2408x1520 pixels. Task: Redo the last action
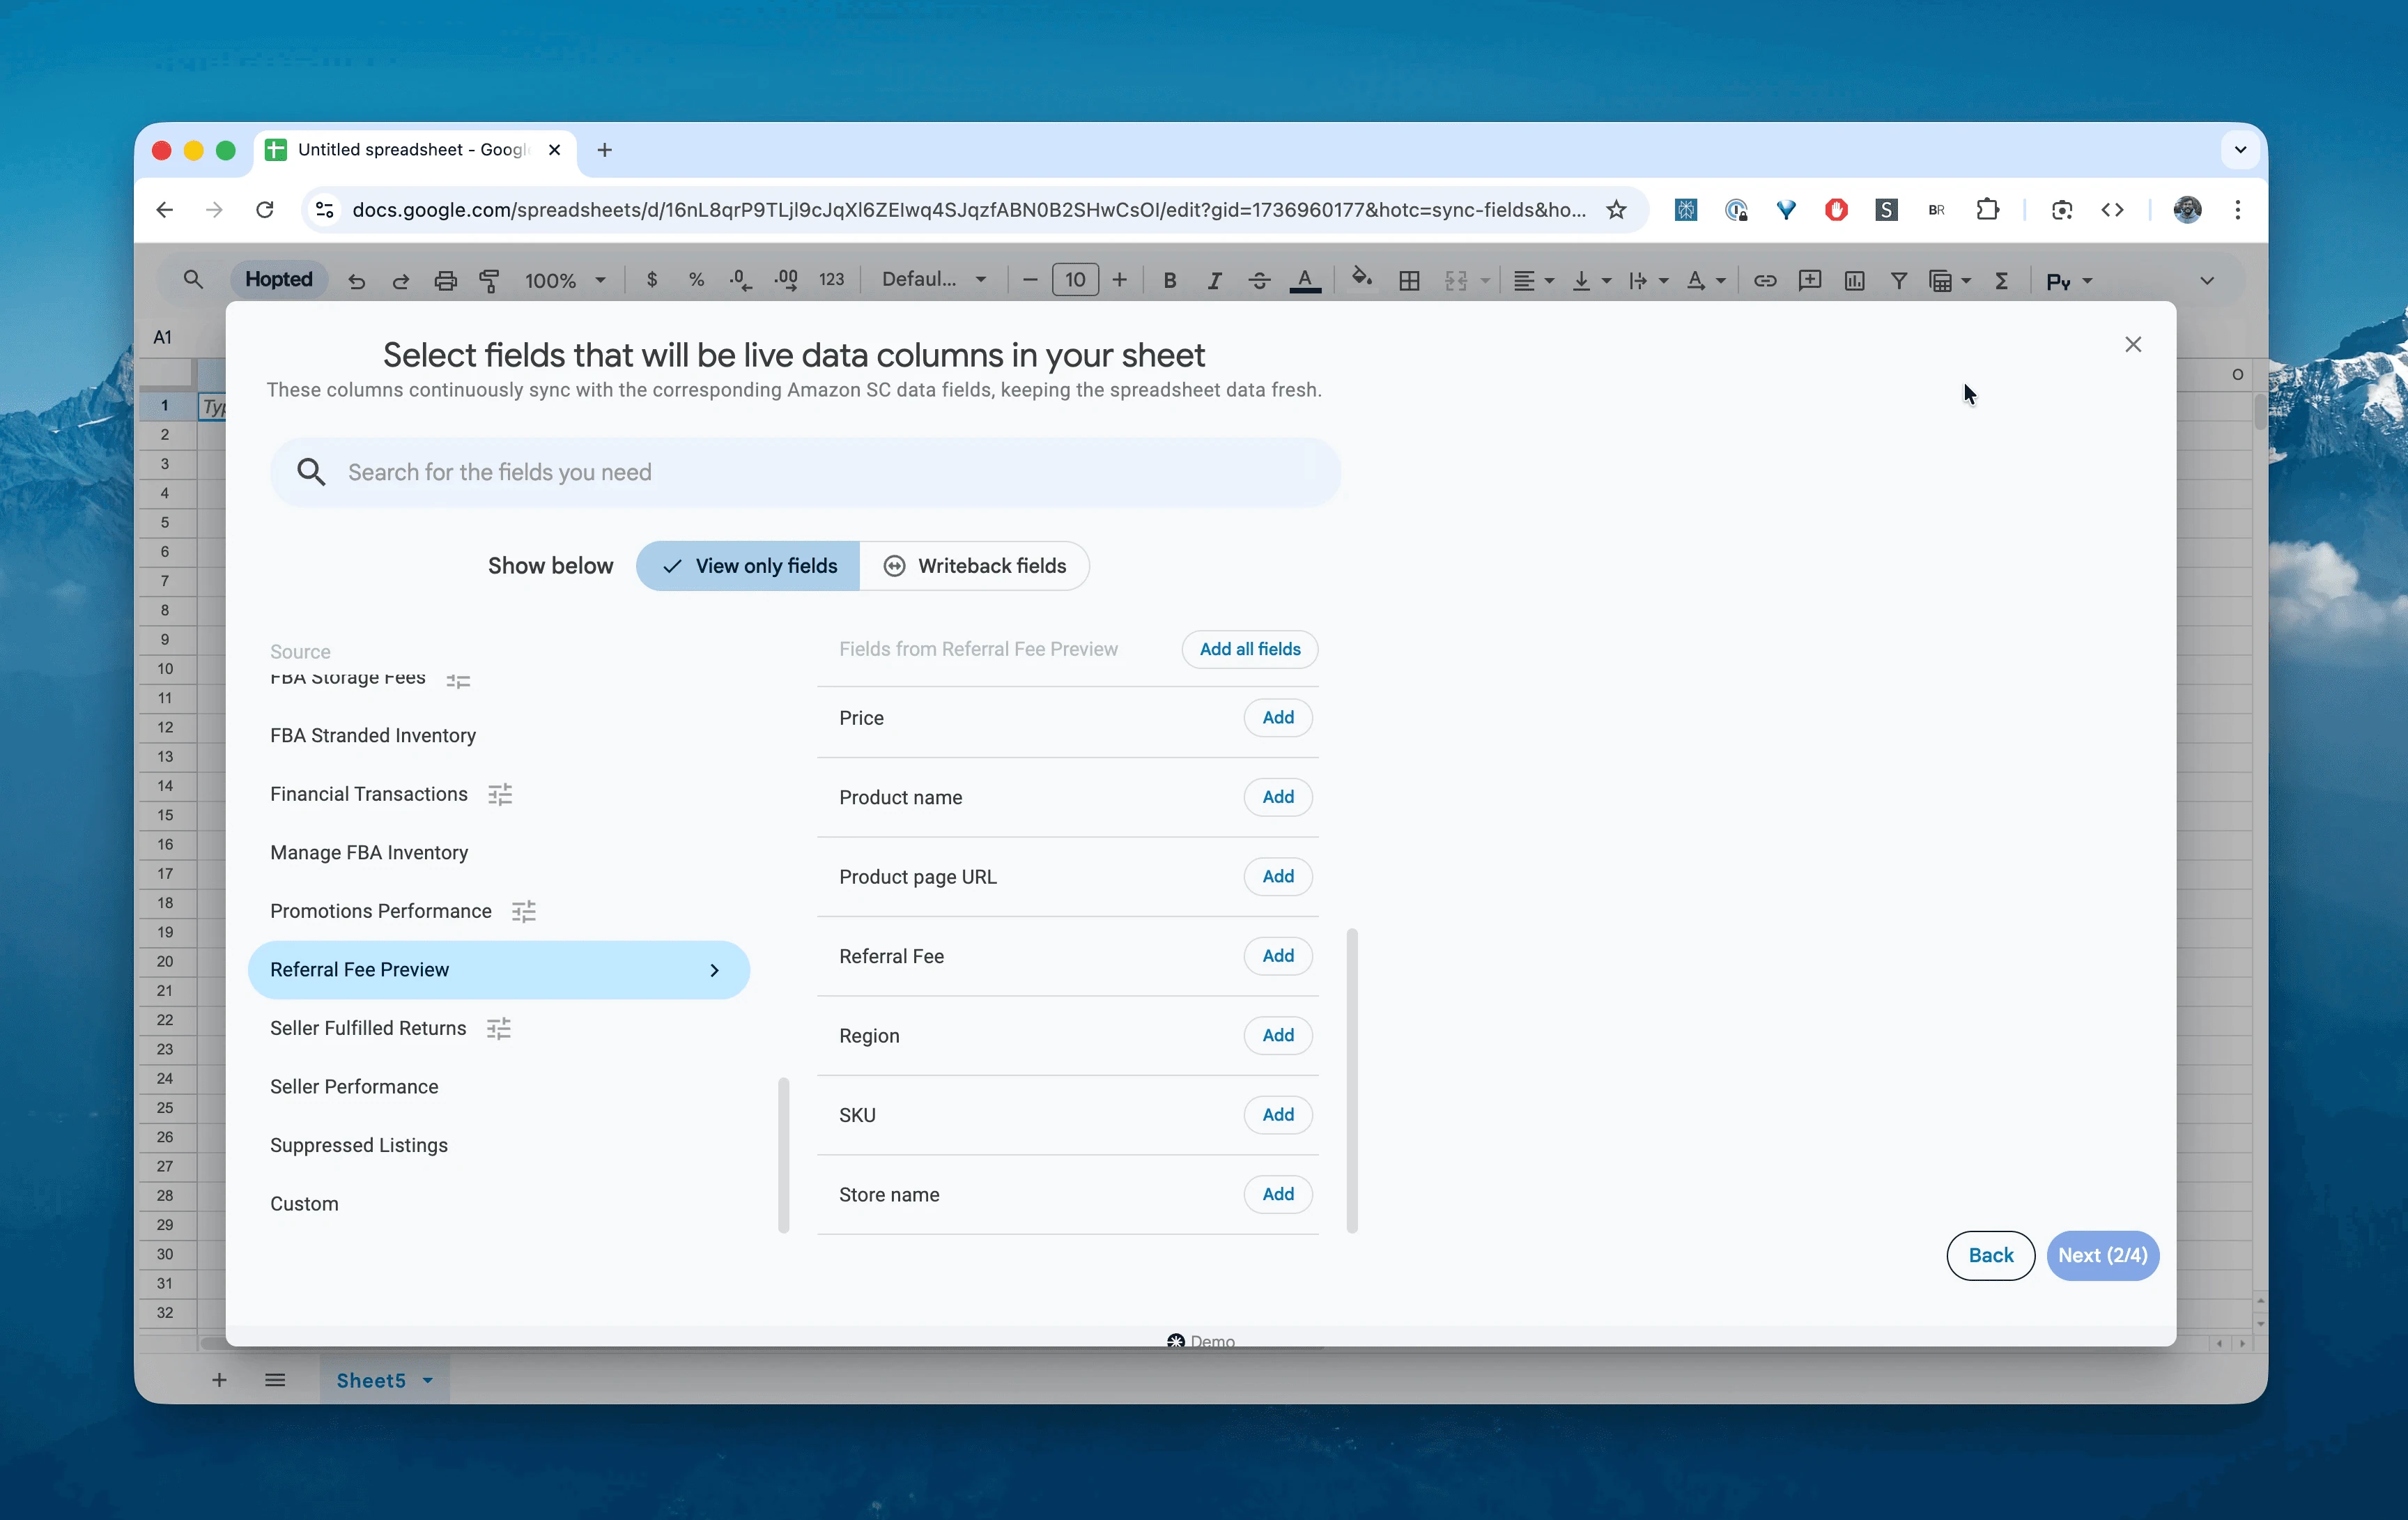[400, 281]
